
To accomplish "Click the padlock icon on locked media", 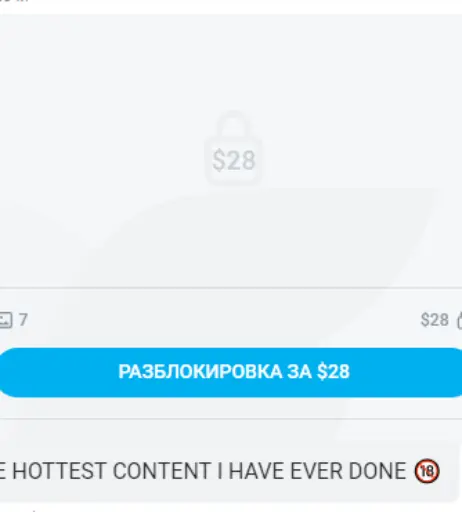I will 233,148.
